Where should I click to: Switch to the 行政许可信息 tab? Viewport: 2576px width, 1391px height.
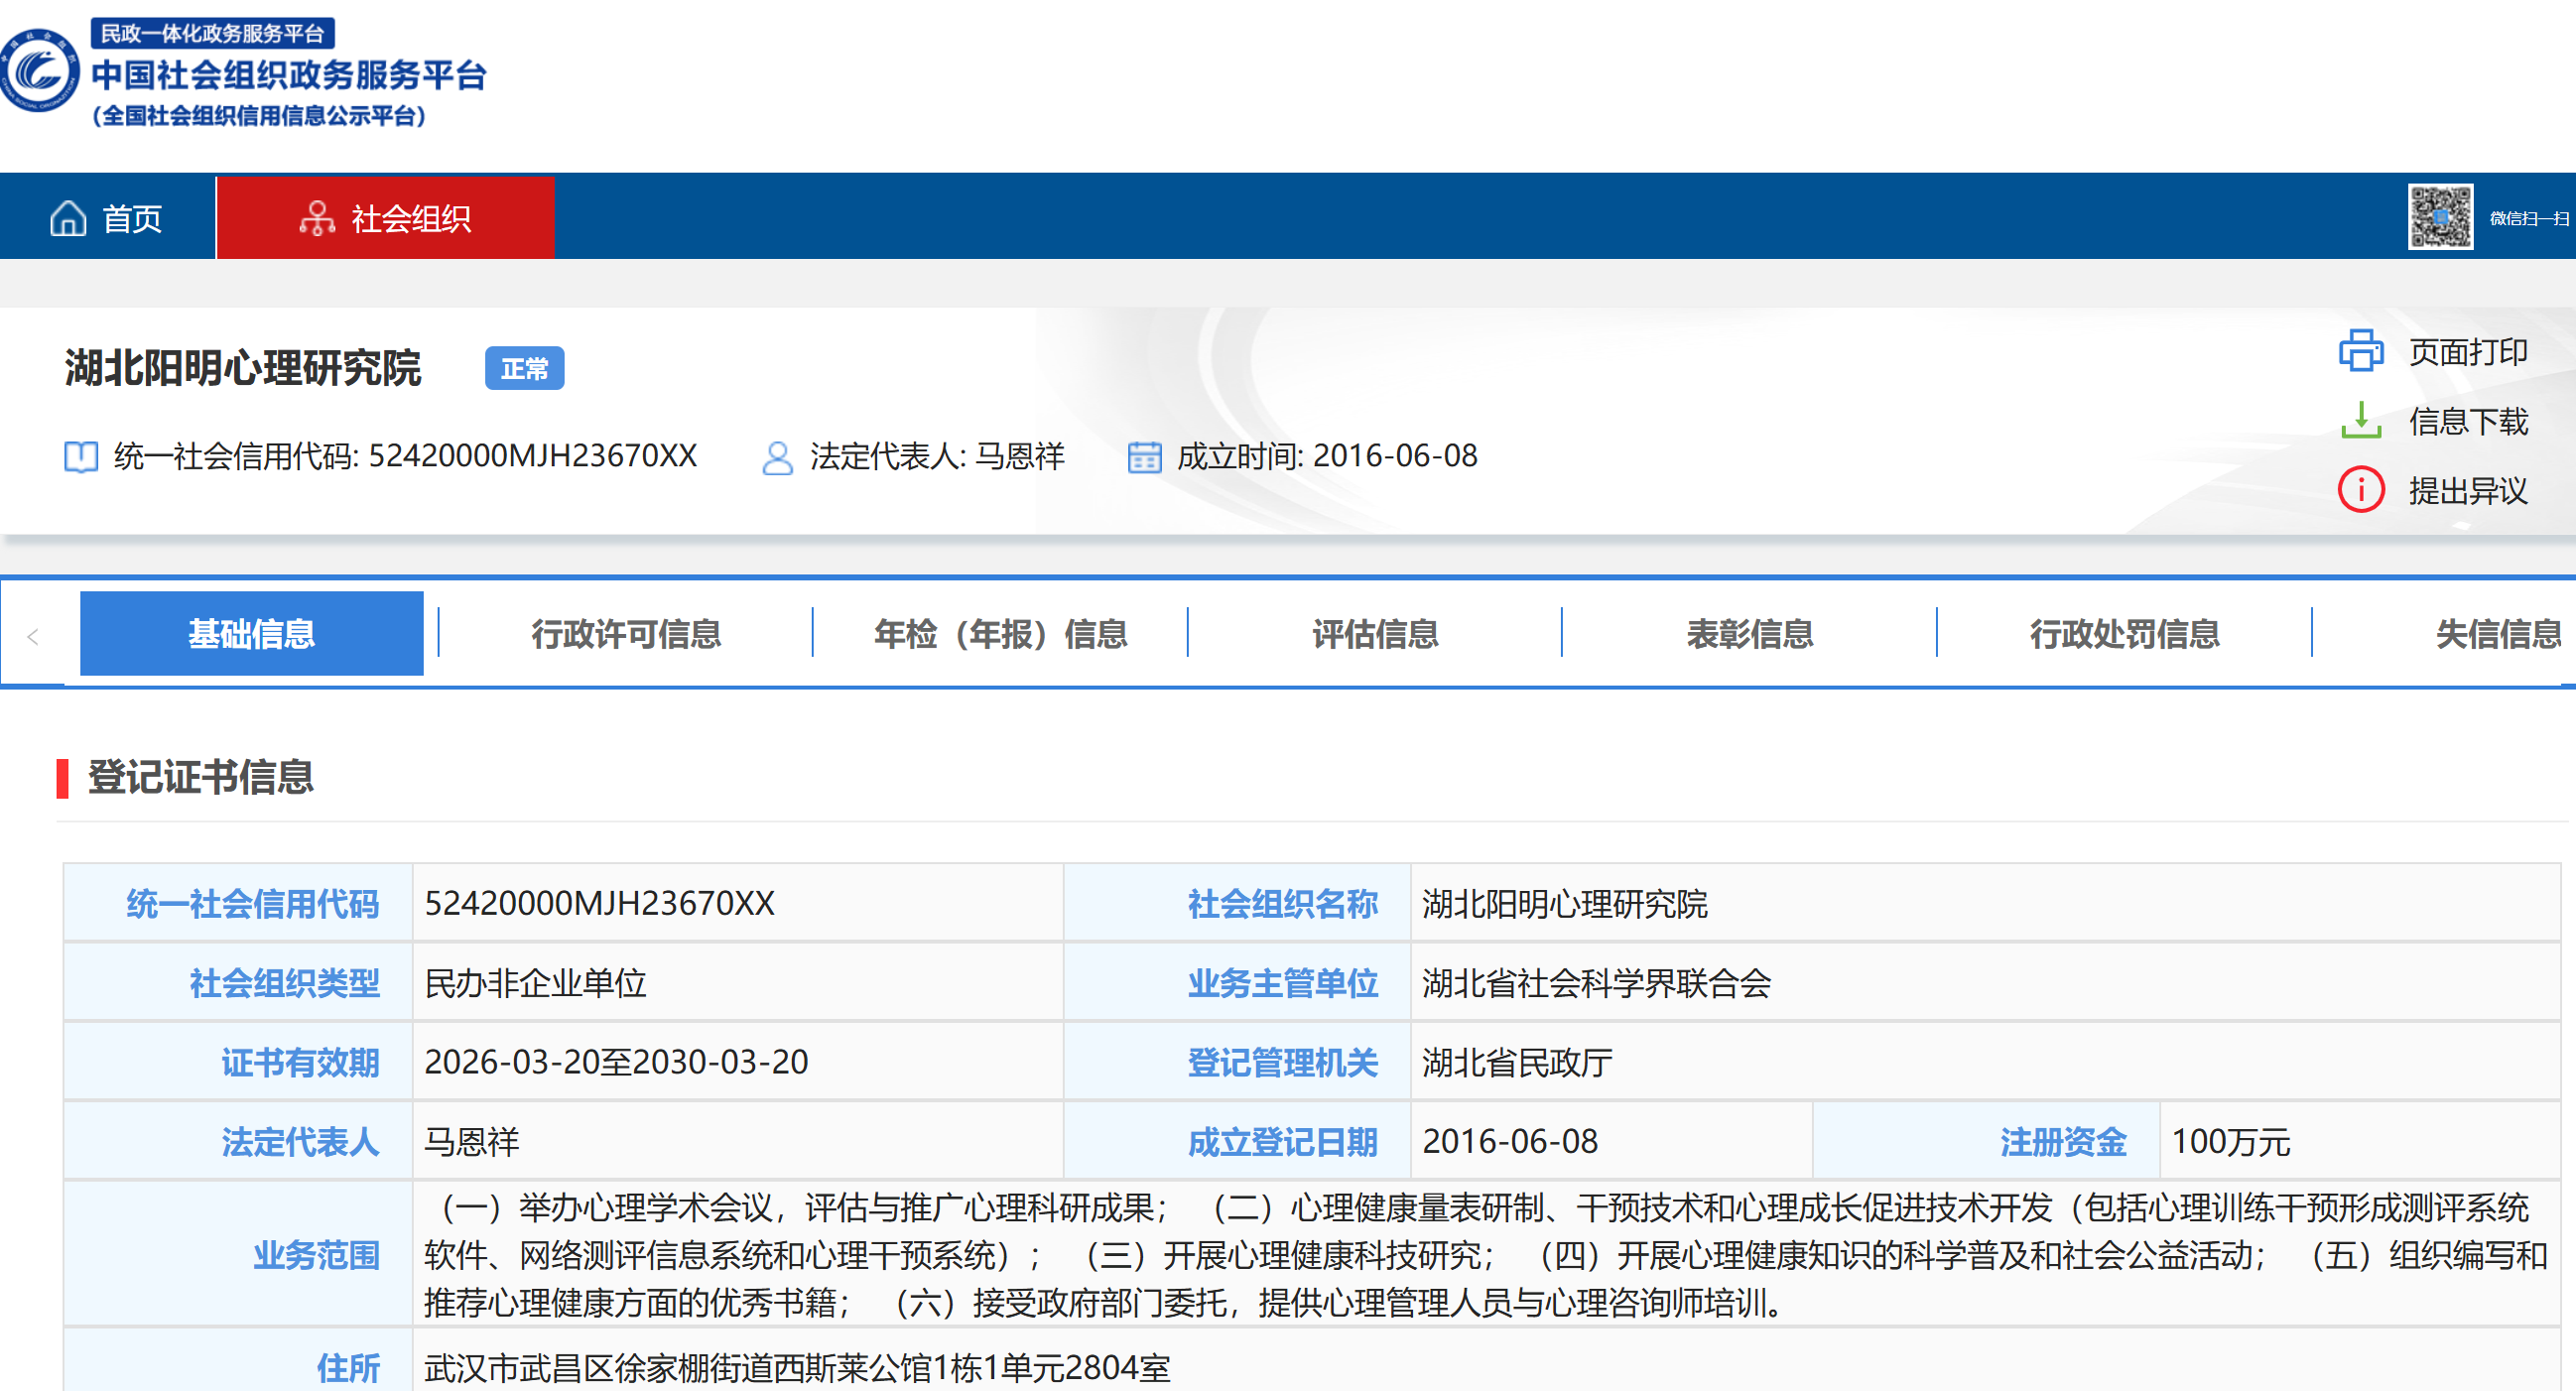(x=626, y=633)
